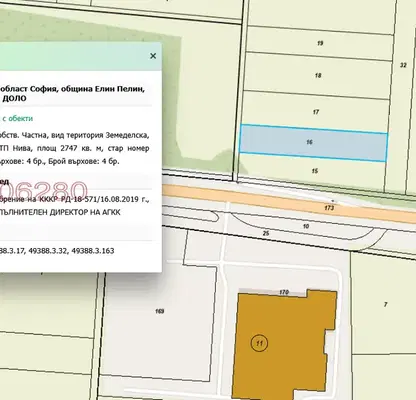416x400 pixels.
Task: Select parcel 17 on the map
Action: pos(316,112)
